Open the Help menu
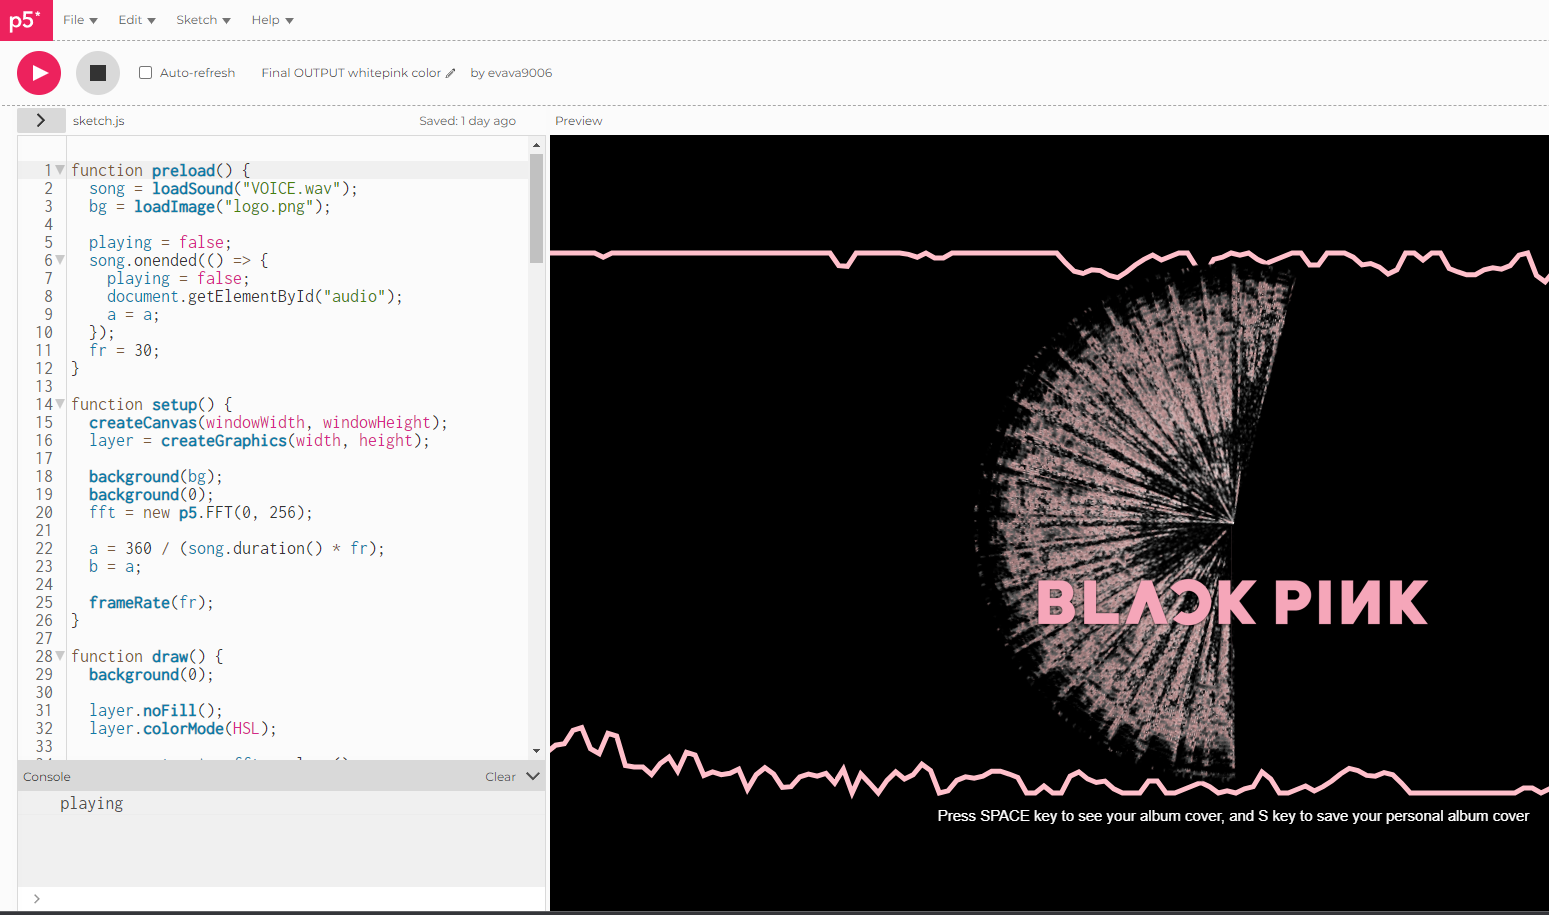Screen dimensions: 1549x915 (x=272, y=20)
